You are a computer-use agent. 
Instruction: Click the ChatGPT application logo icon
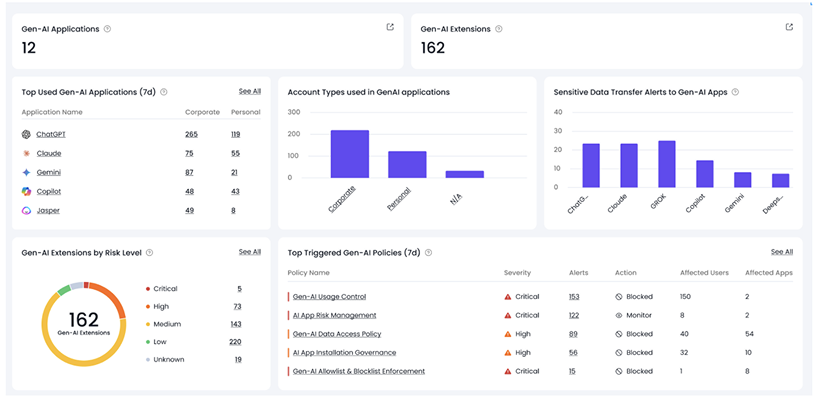click(26, 134)
